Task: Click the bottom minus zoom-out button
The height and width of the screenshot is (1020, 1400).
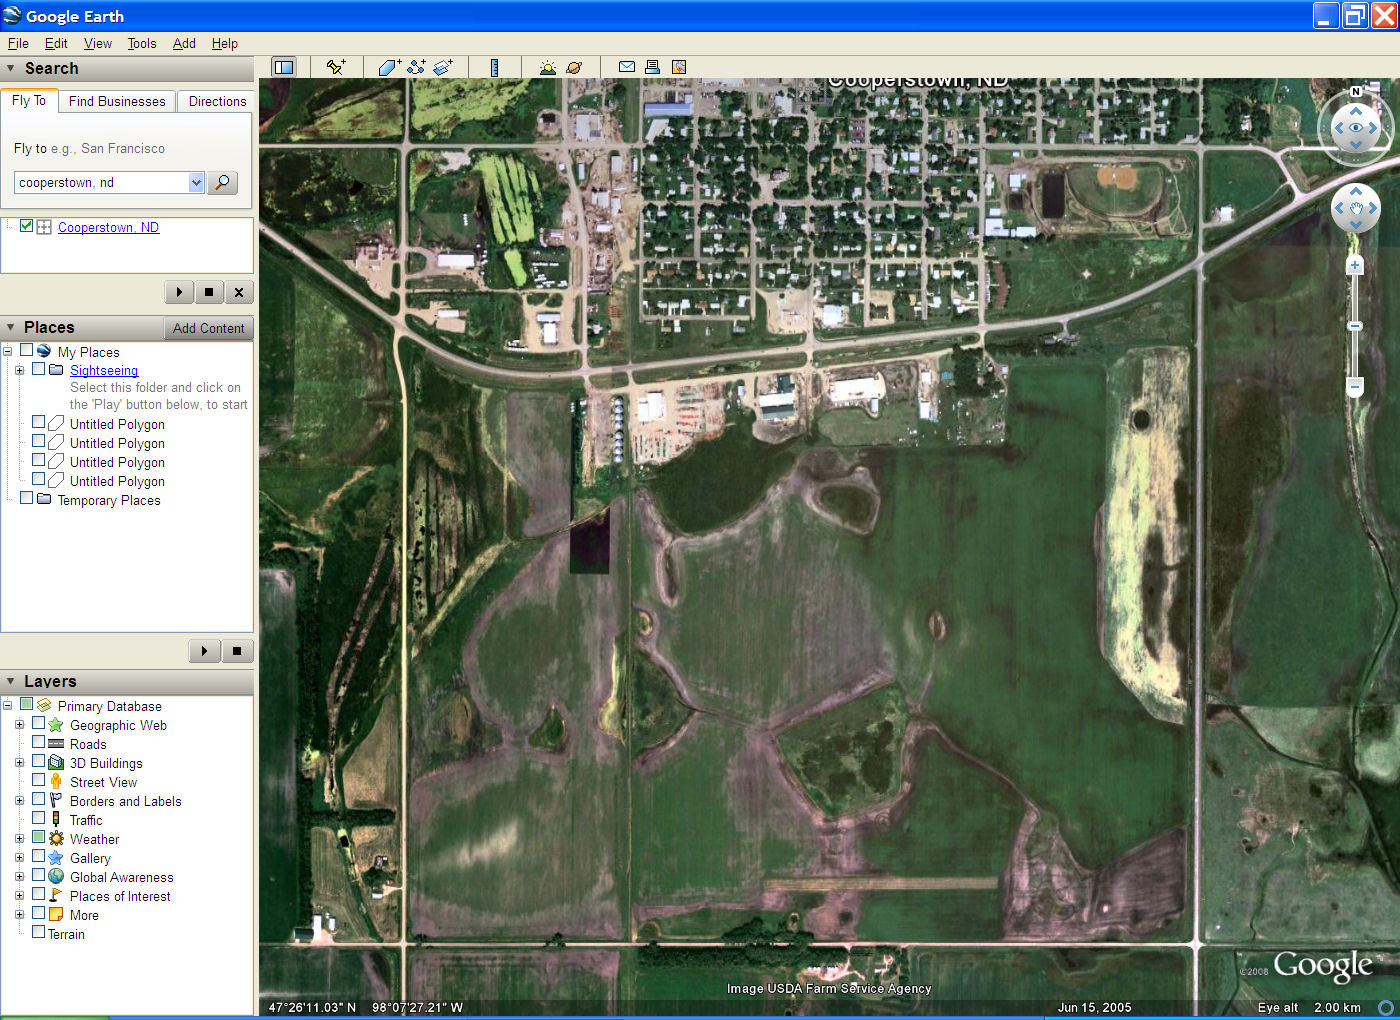Action: click(x=1355, y=386)
